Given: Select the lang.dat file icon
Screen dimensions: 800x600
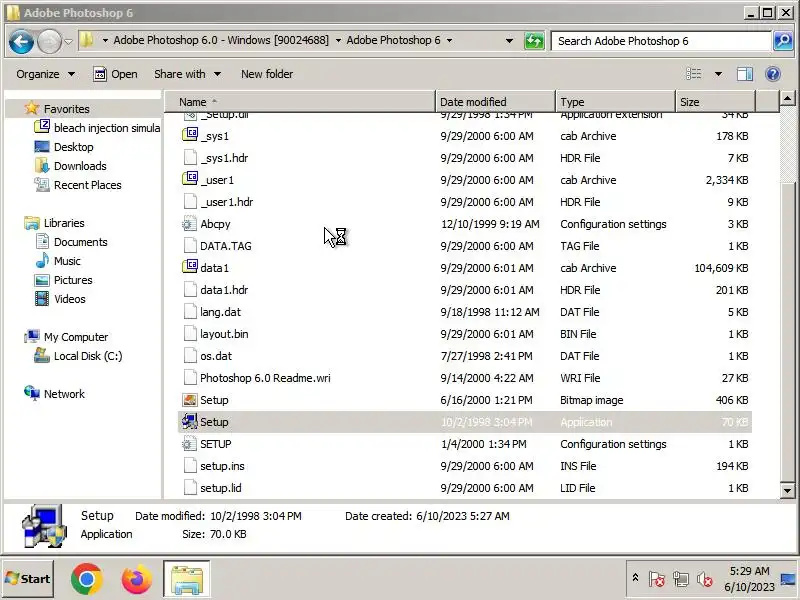Looking at the screenshot, I should click(190, 311).
